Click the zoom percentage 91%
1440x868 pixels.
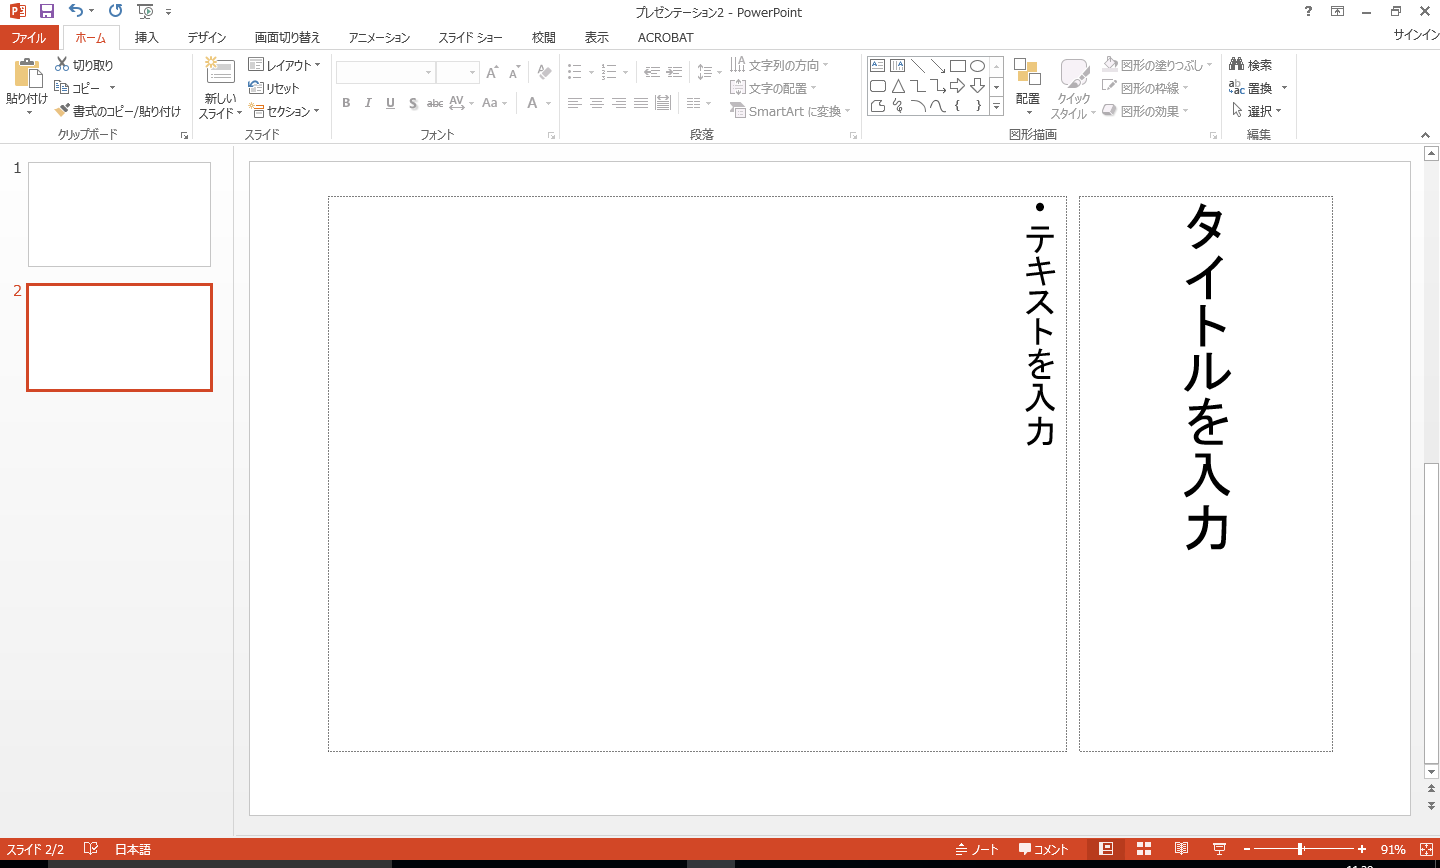click(1393, 849)
